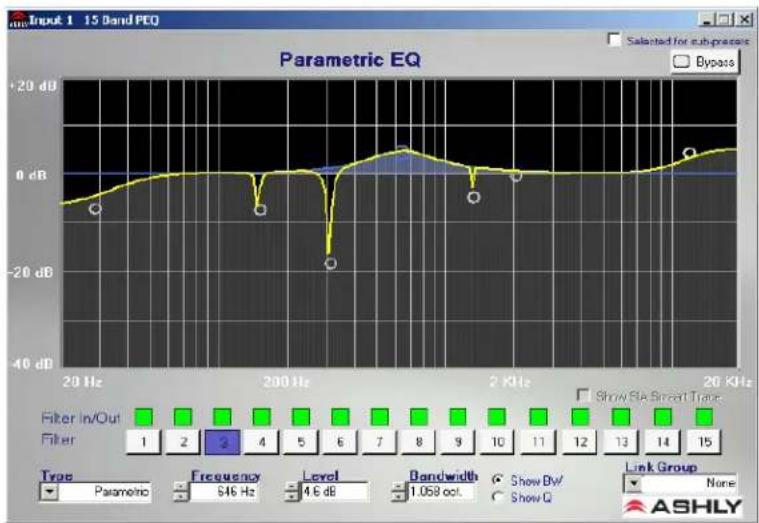Select filter 14 button

(663, 442)
